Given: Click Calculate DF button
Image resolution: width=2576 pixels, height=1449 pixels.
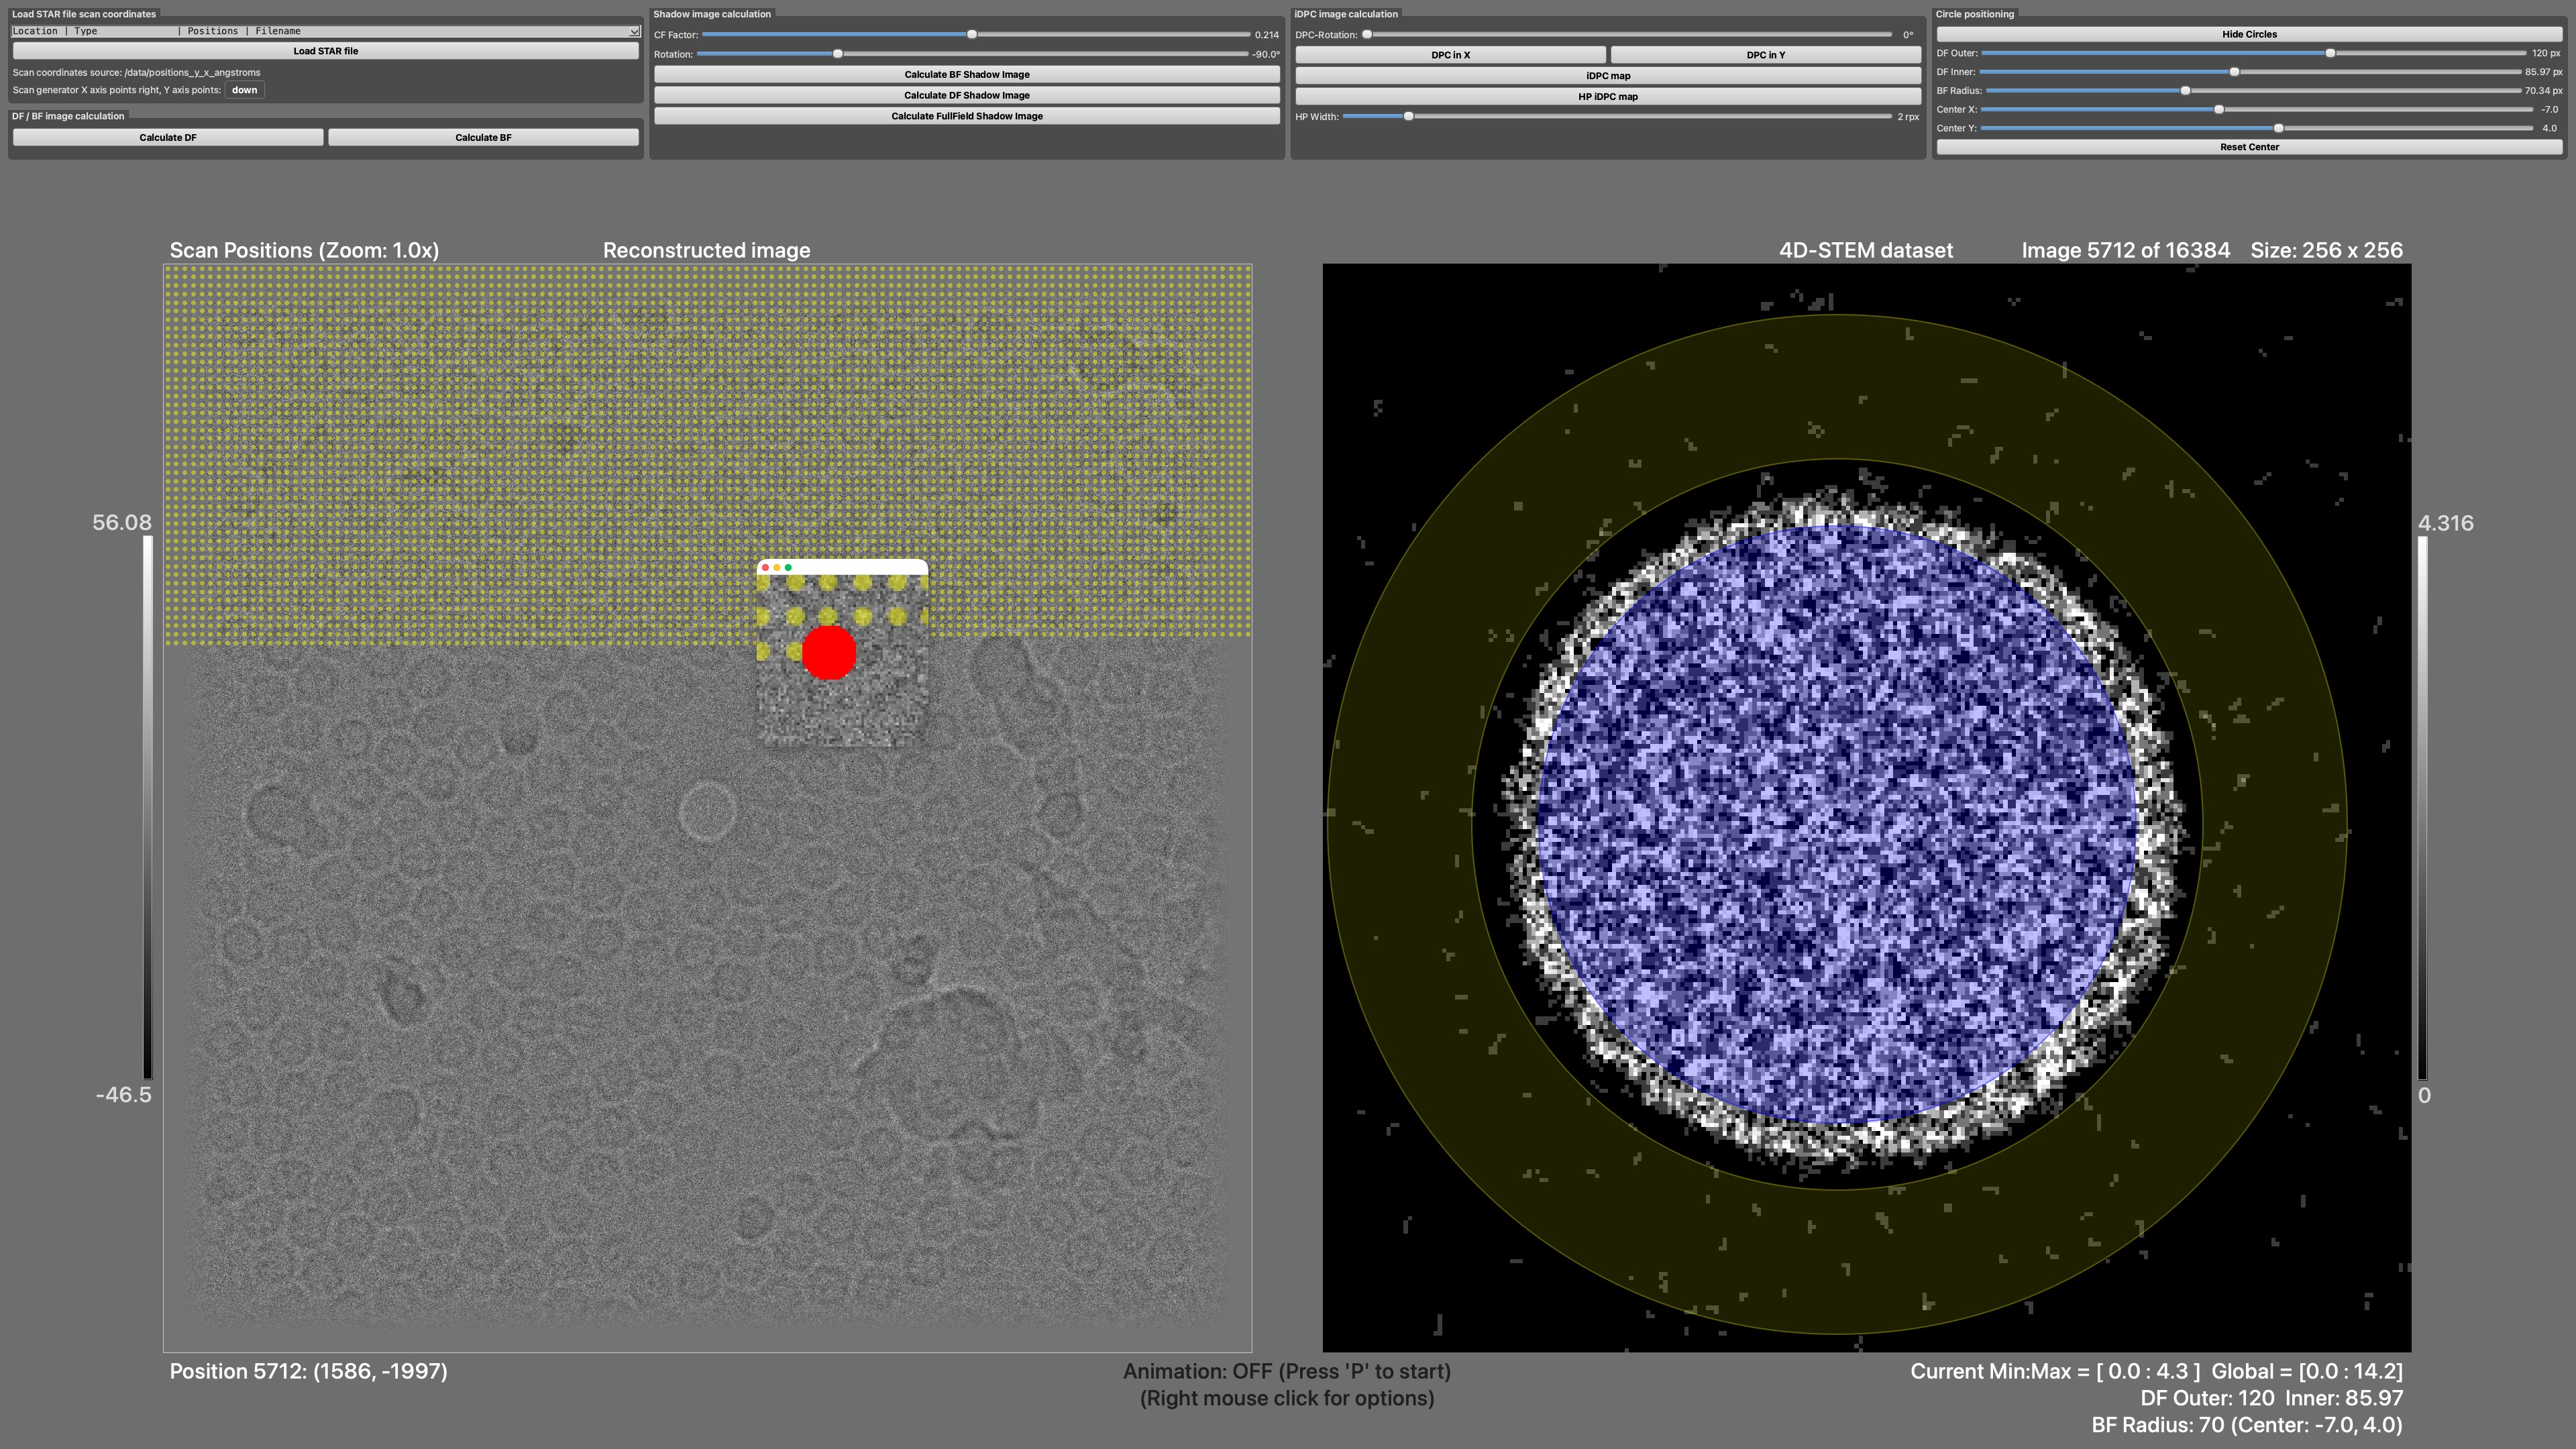Looking at the screenshot, I should [168, 137].
